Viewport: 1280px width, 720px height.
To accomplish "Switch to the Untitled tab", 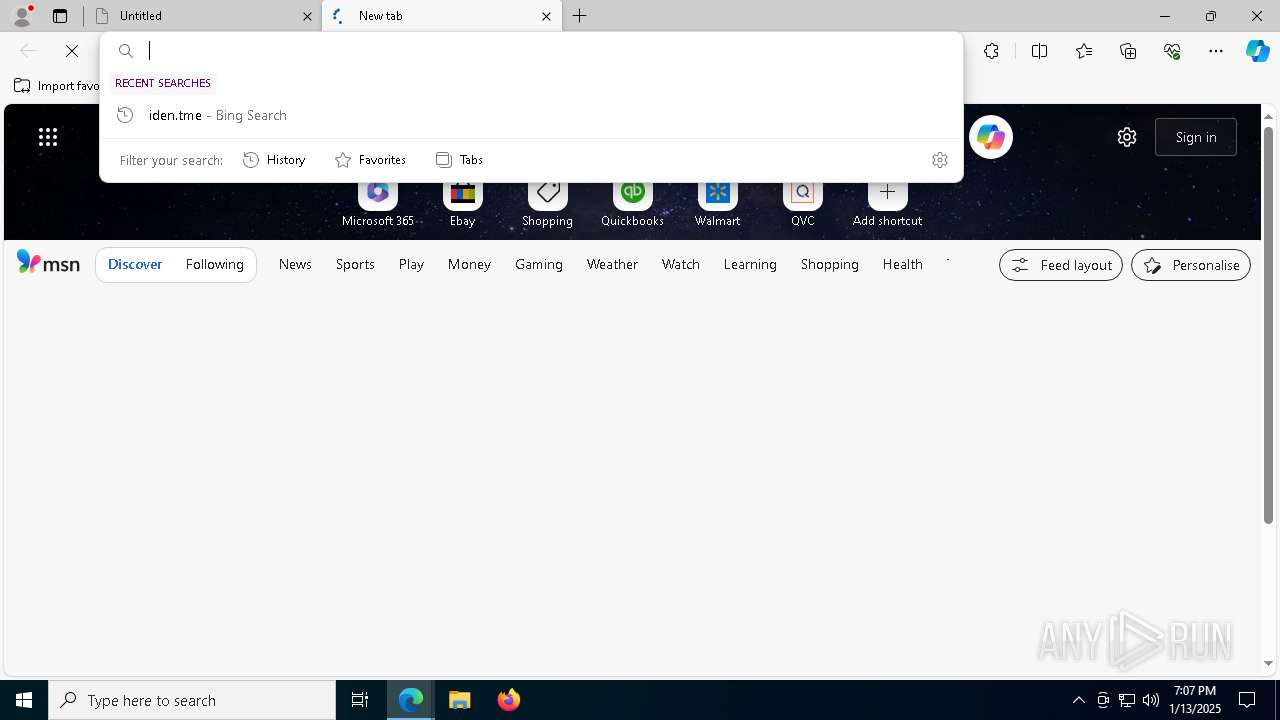I will (200, 16).
